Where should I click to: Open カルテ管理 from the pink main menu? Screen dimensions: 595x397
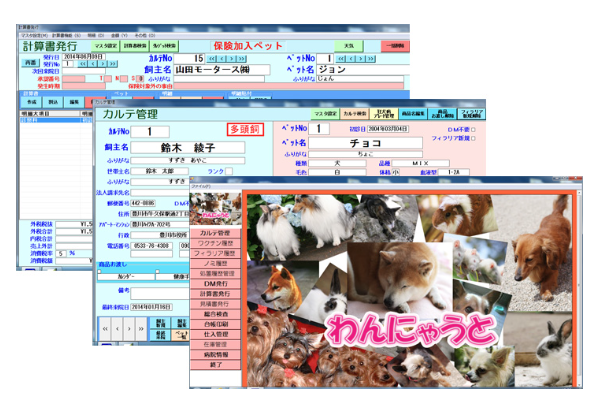215,233
